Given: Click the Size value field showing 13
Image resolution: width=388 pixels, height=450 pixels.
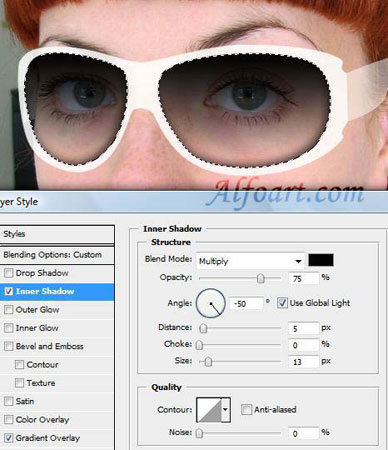Looking at the screenshot, I should [x=304, y=362].
